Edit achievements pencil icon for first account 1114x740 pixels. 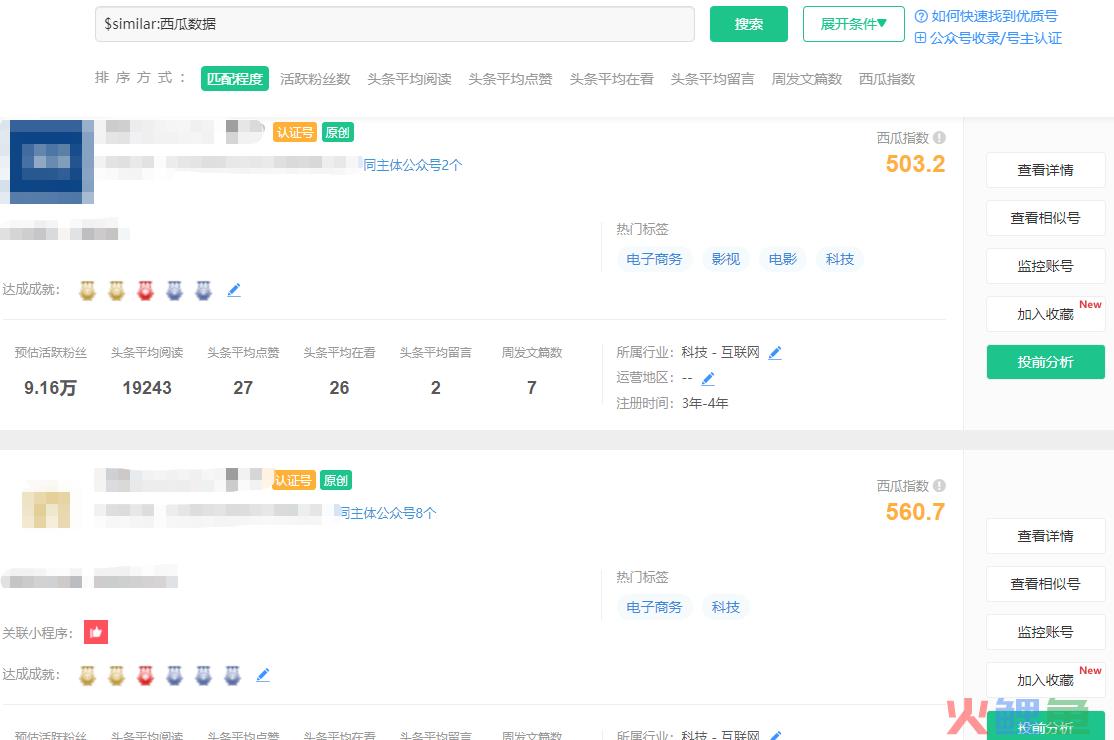pyautogui.click(x=234, y=290)
